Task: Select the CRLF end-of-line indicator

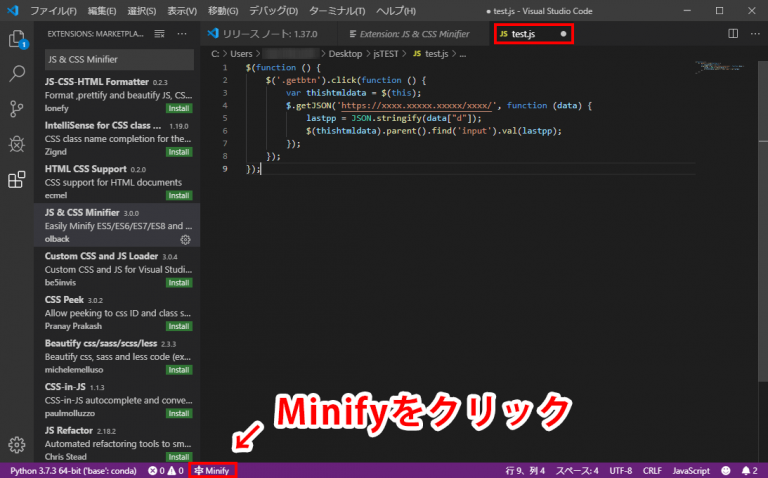Action: pos(651,470)
